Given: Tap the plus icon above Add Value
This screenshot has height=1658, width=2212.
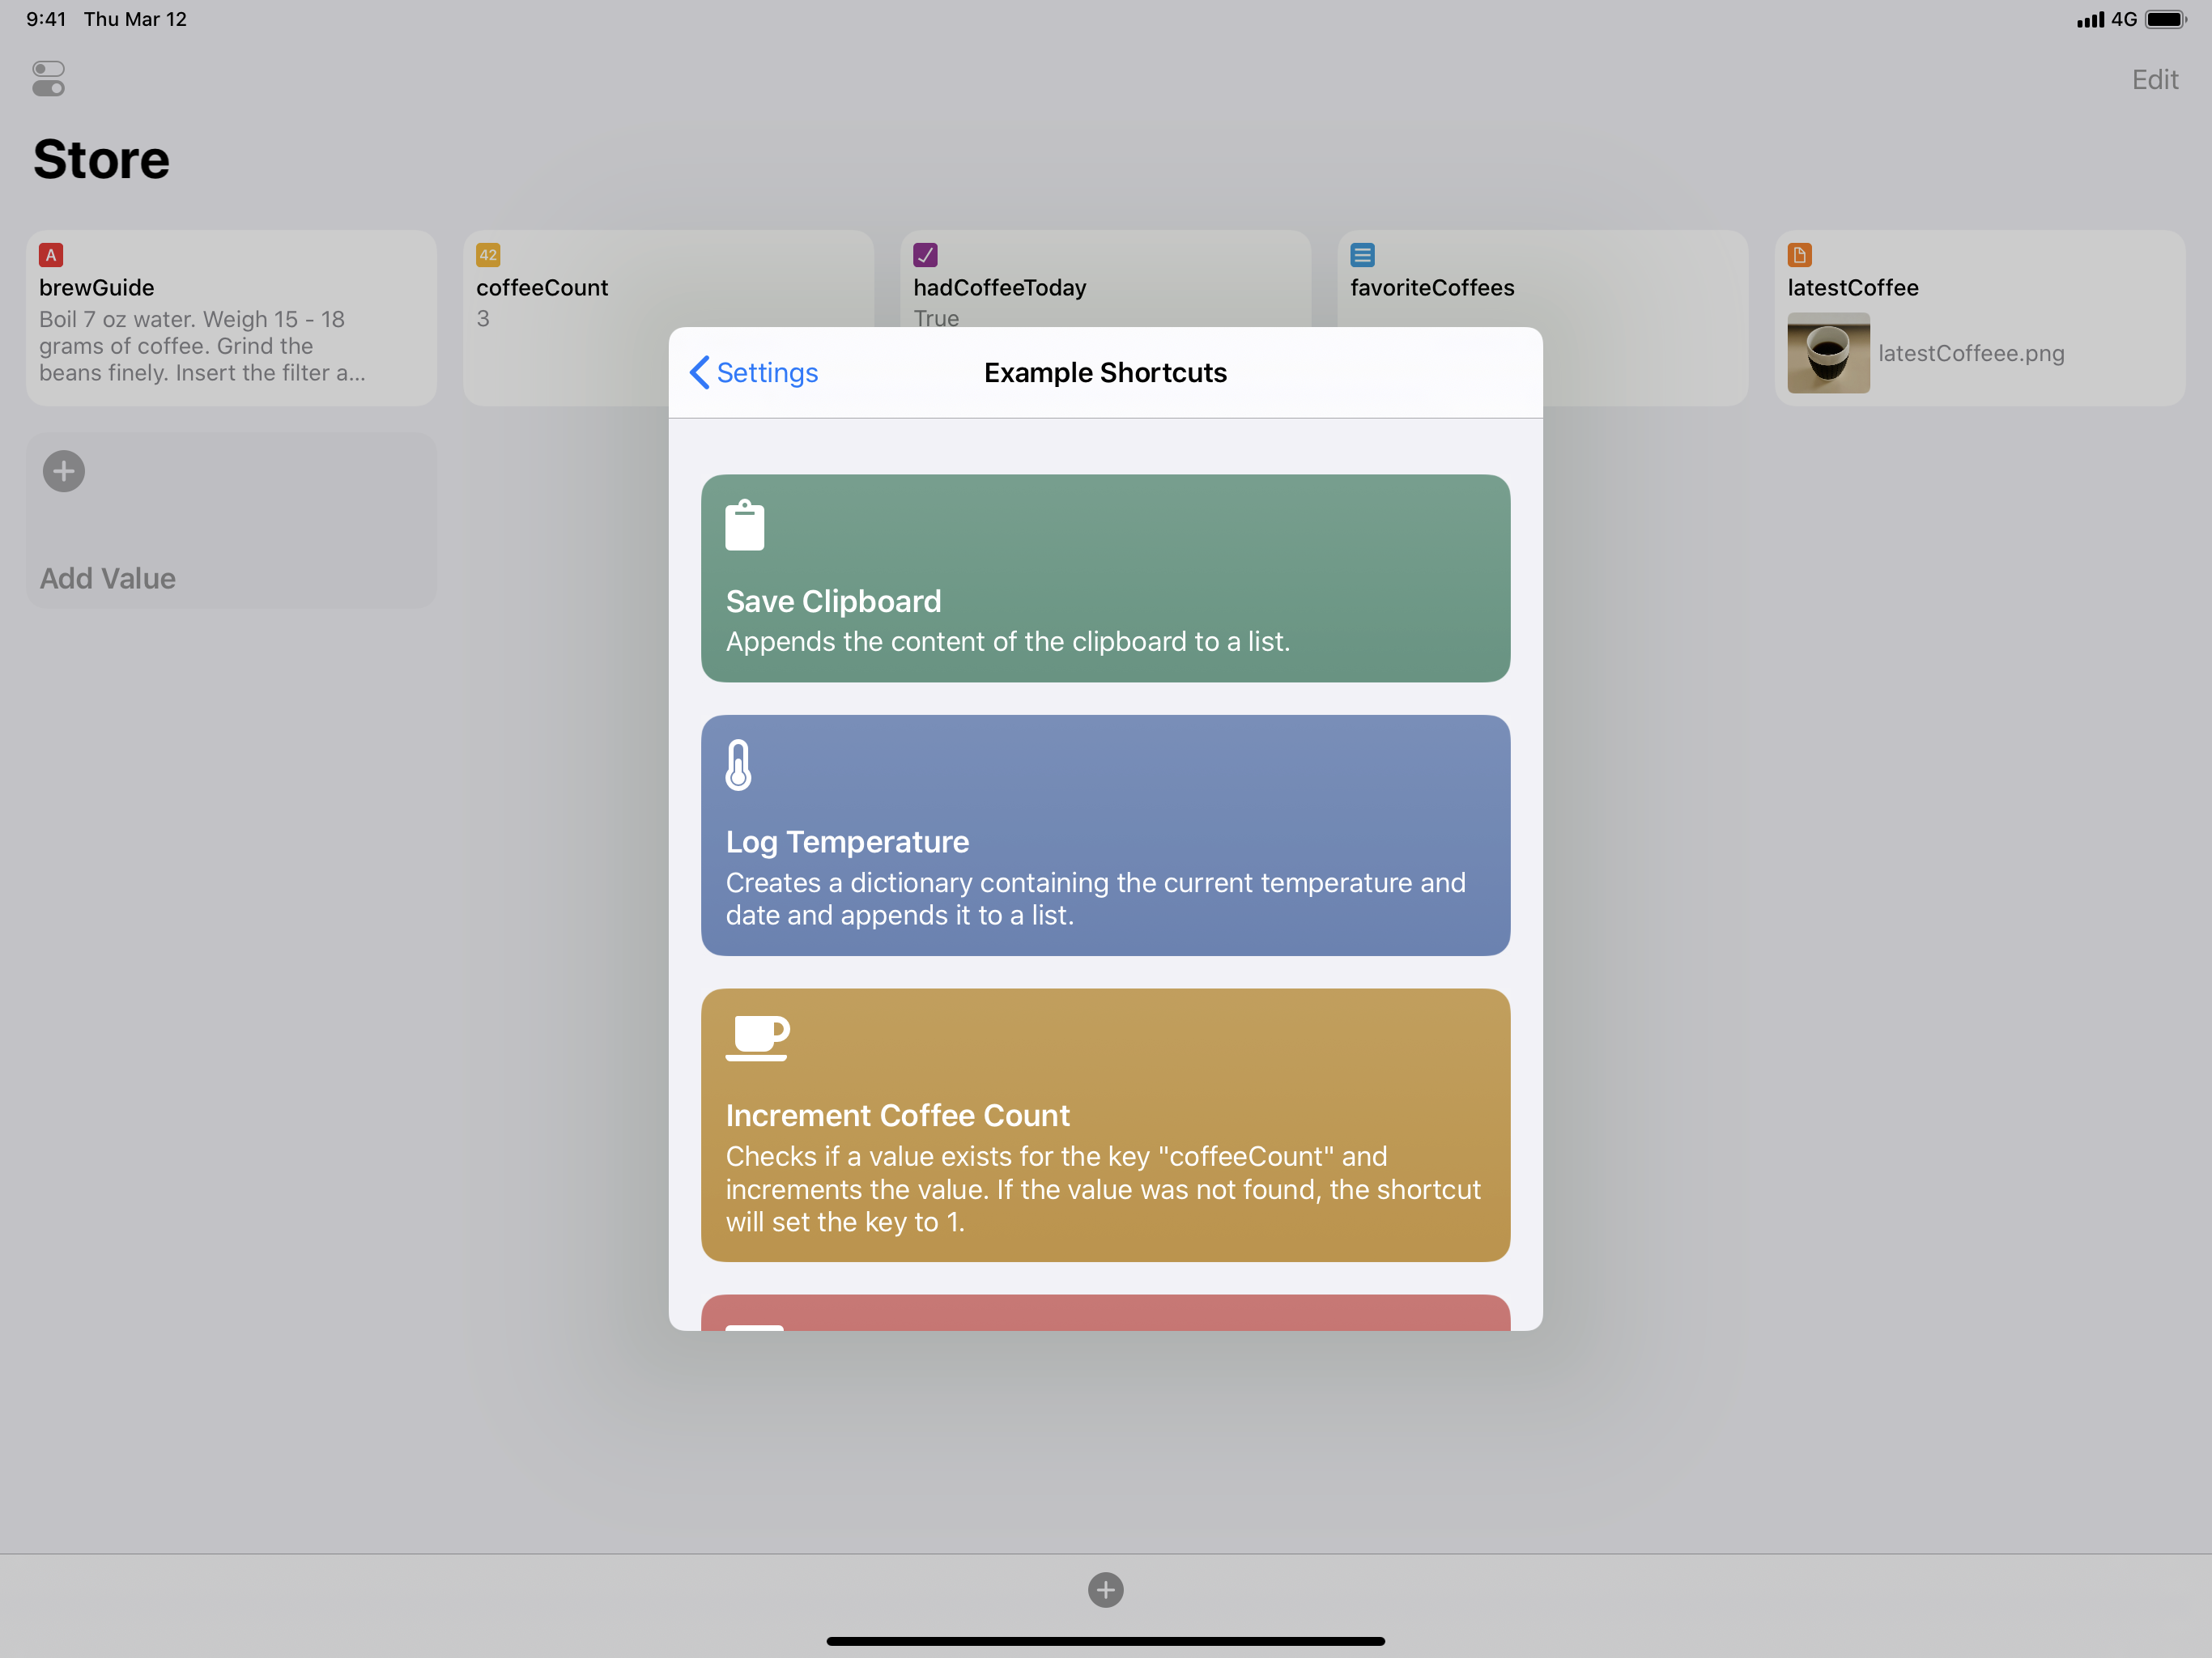Looking at the screenshot, I should (64, 471).
